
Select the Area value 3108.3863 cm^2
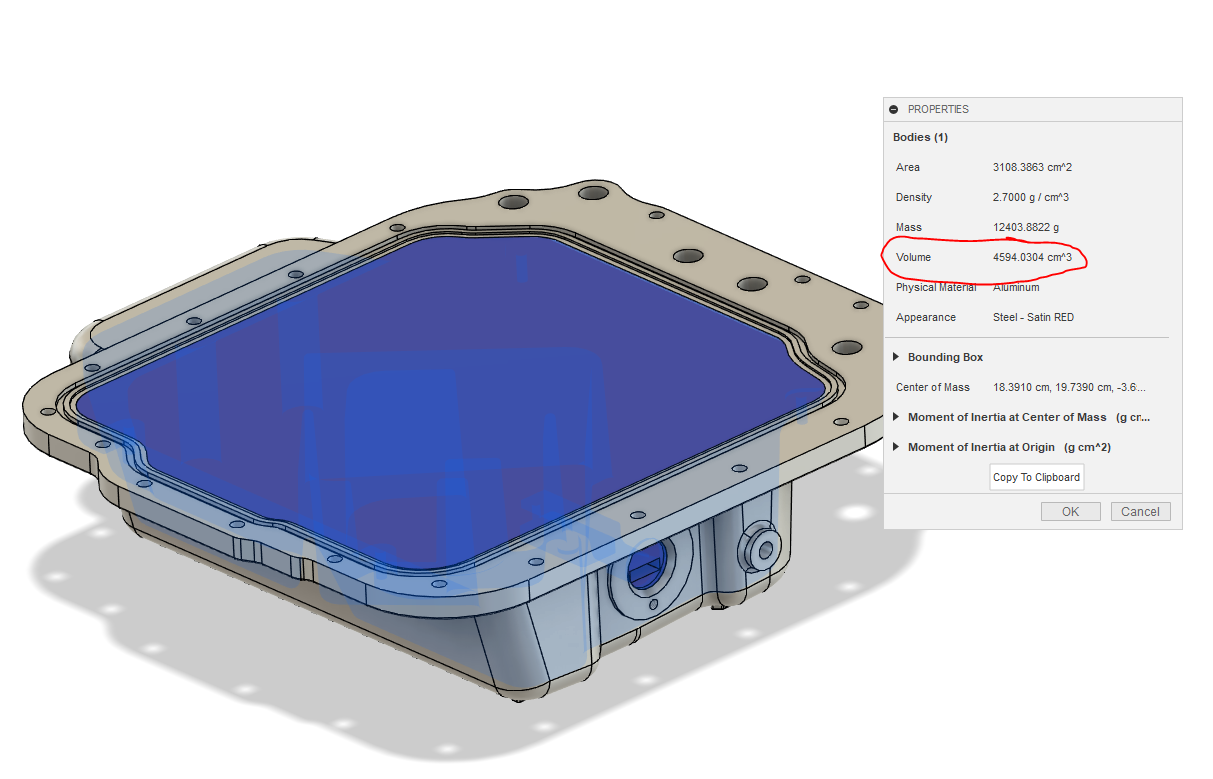1032,167
